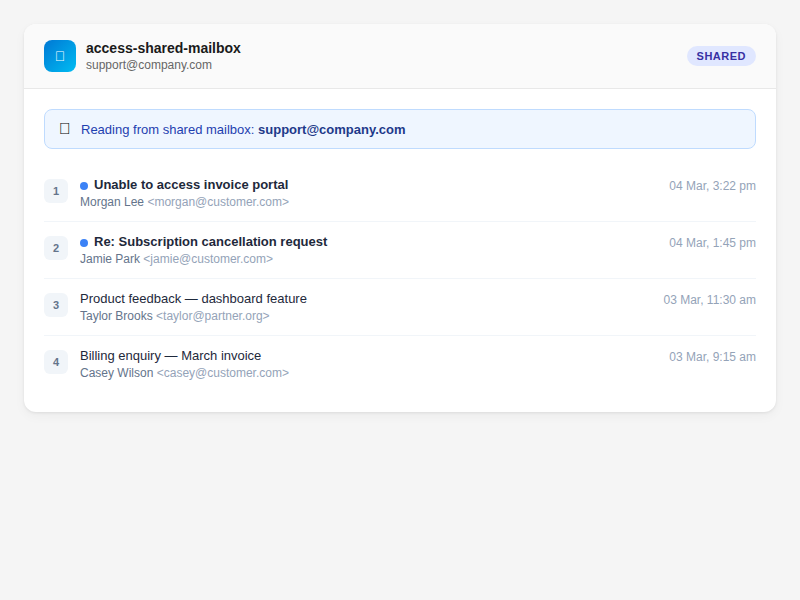Select the number badge for email 2
This screenshot has width=800, height=600.
56,248
